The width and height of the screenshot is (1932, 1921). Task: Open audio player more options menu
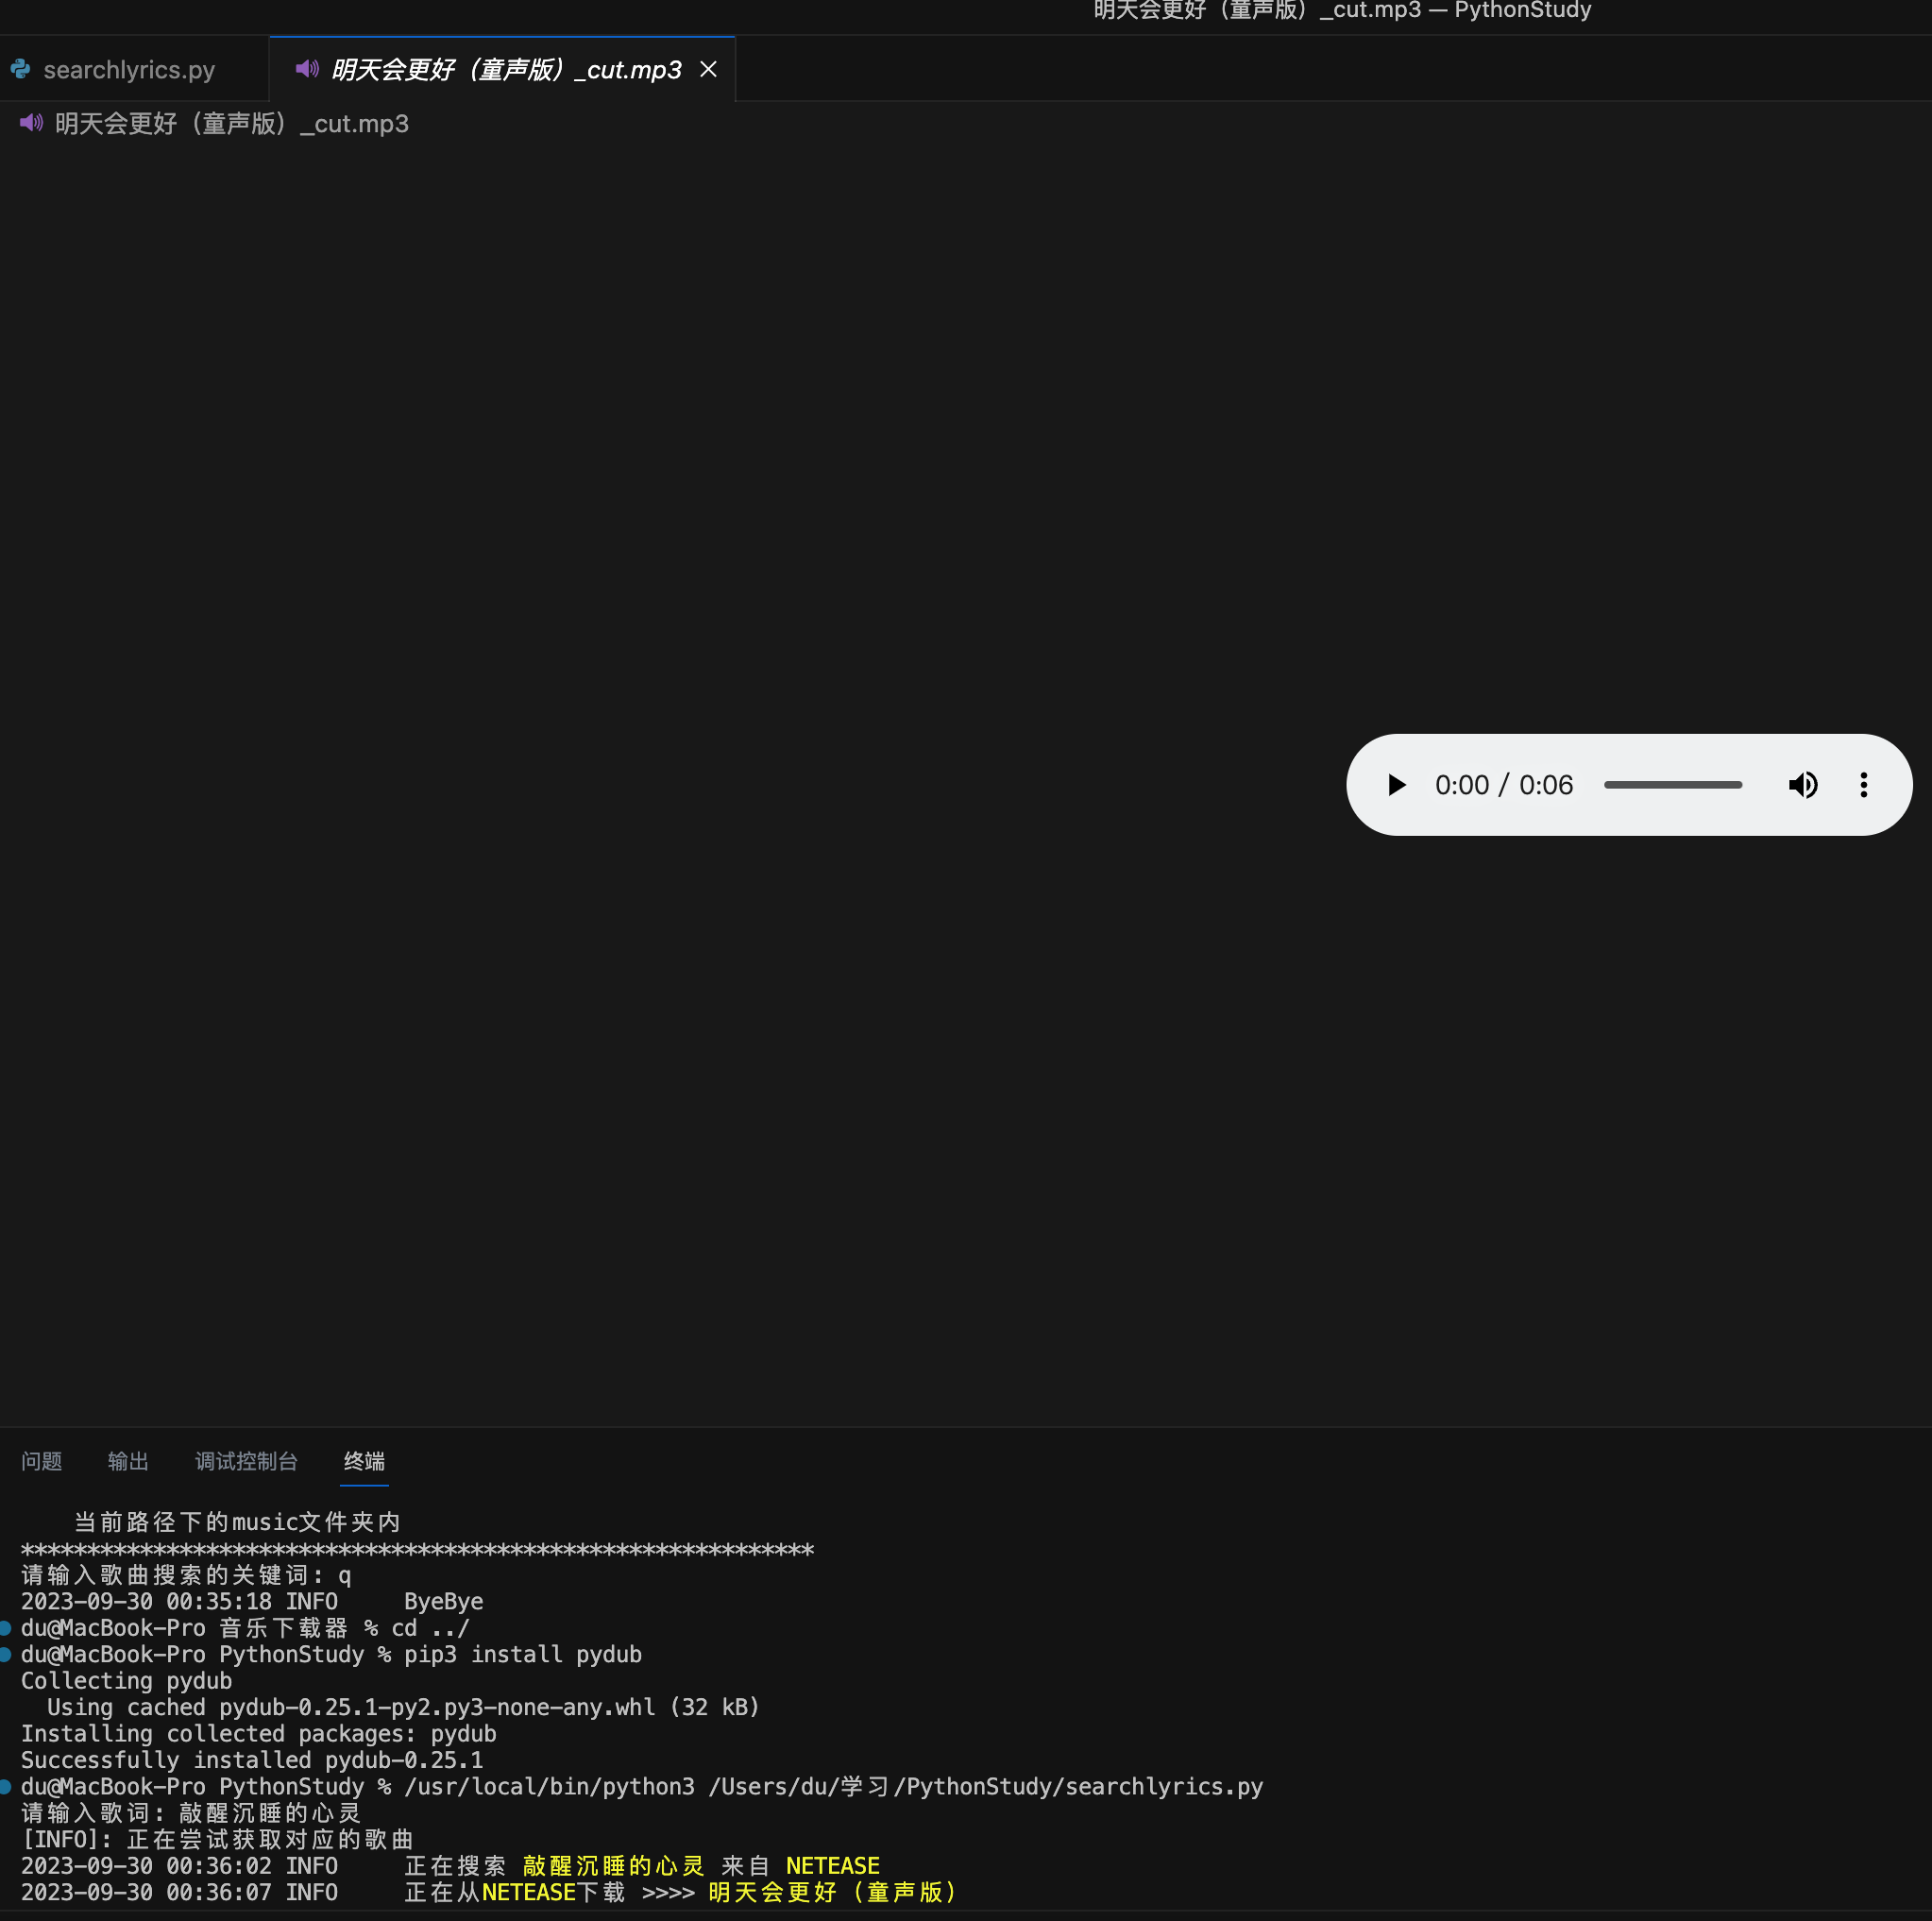[1863, 785]
